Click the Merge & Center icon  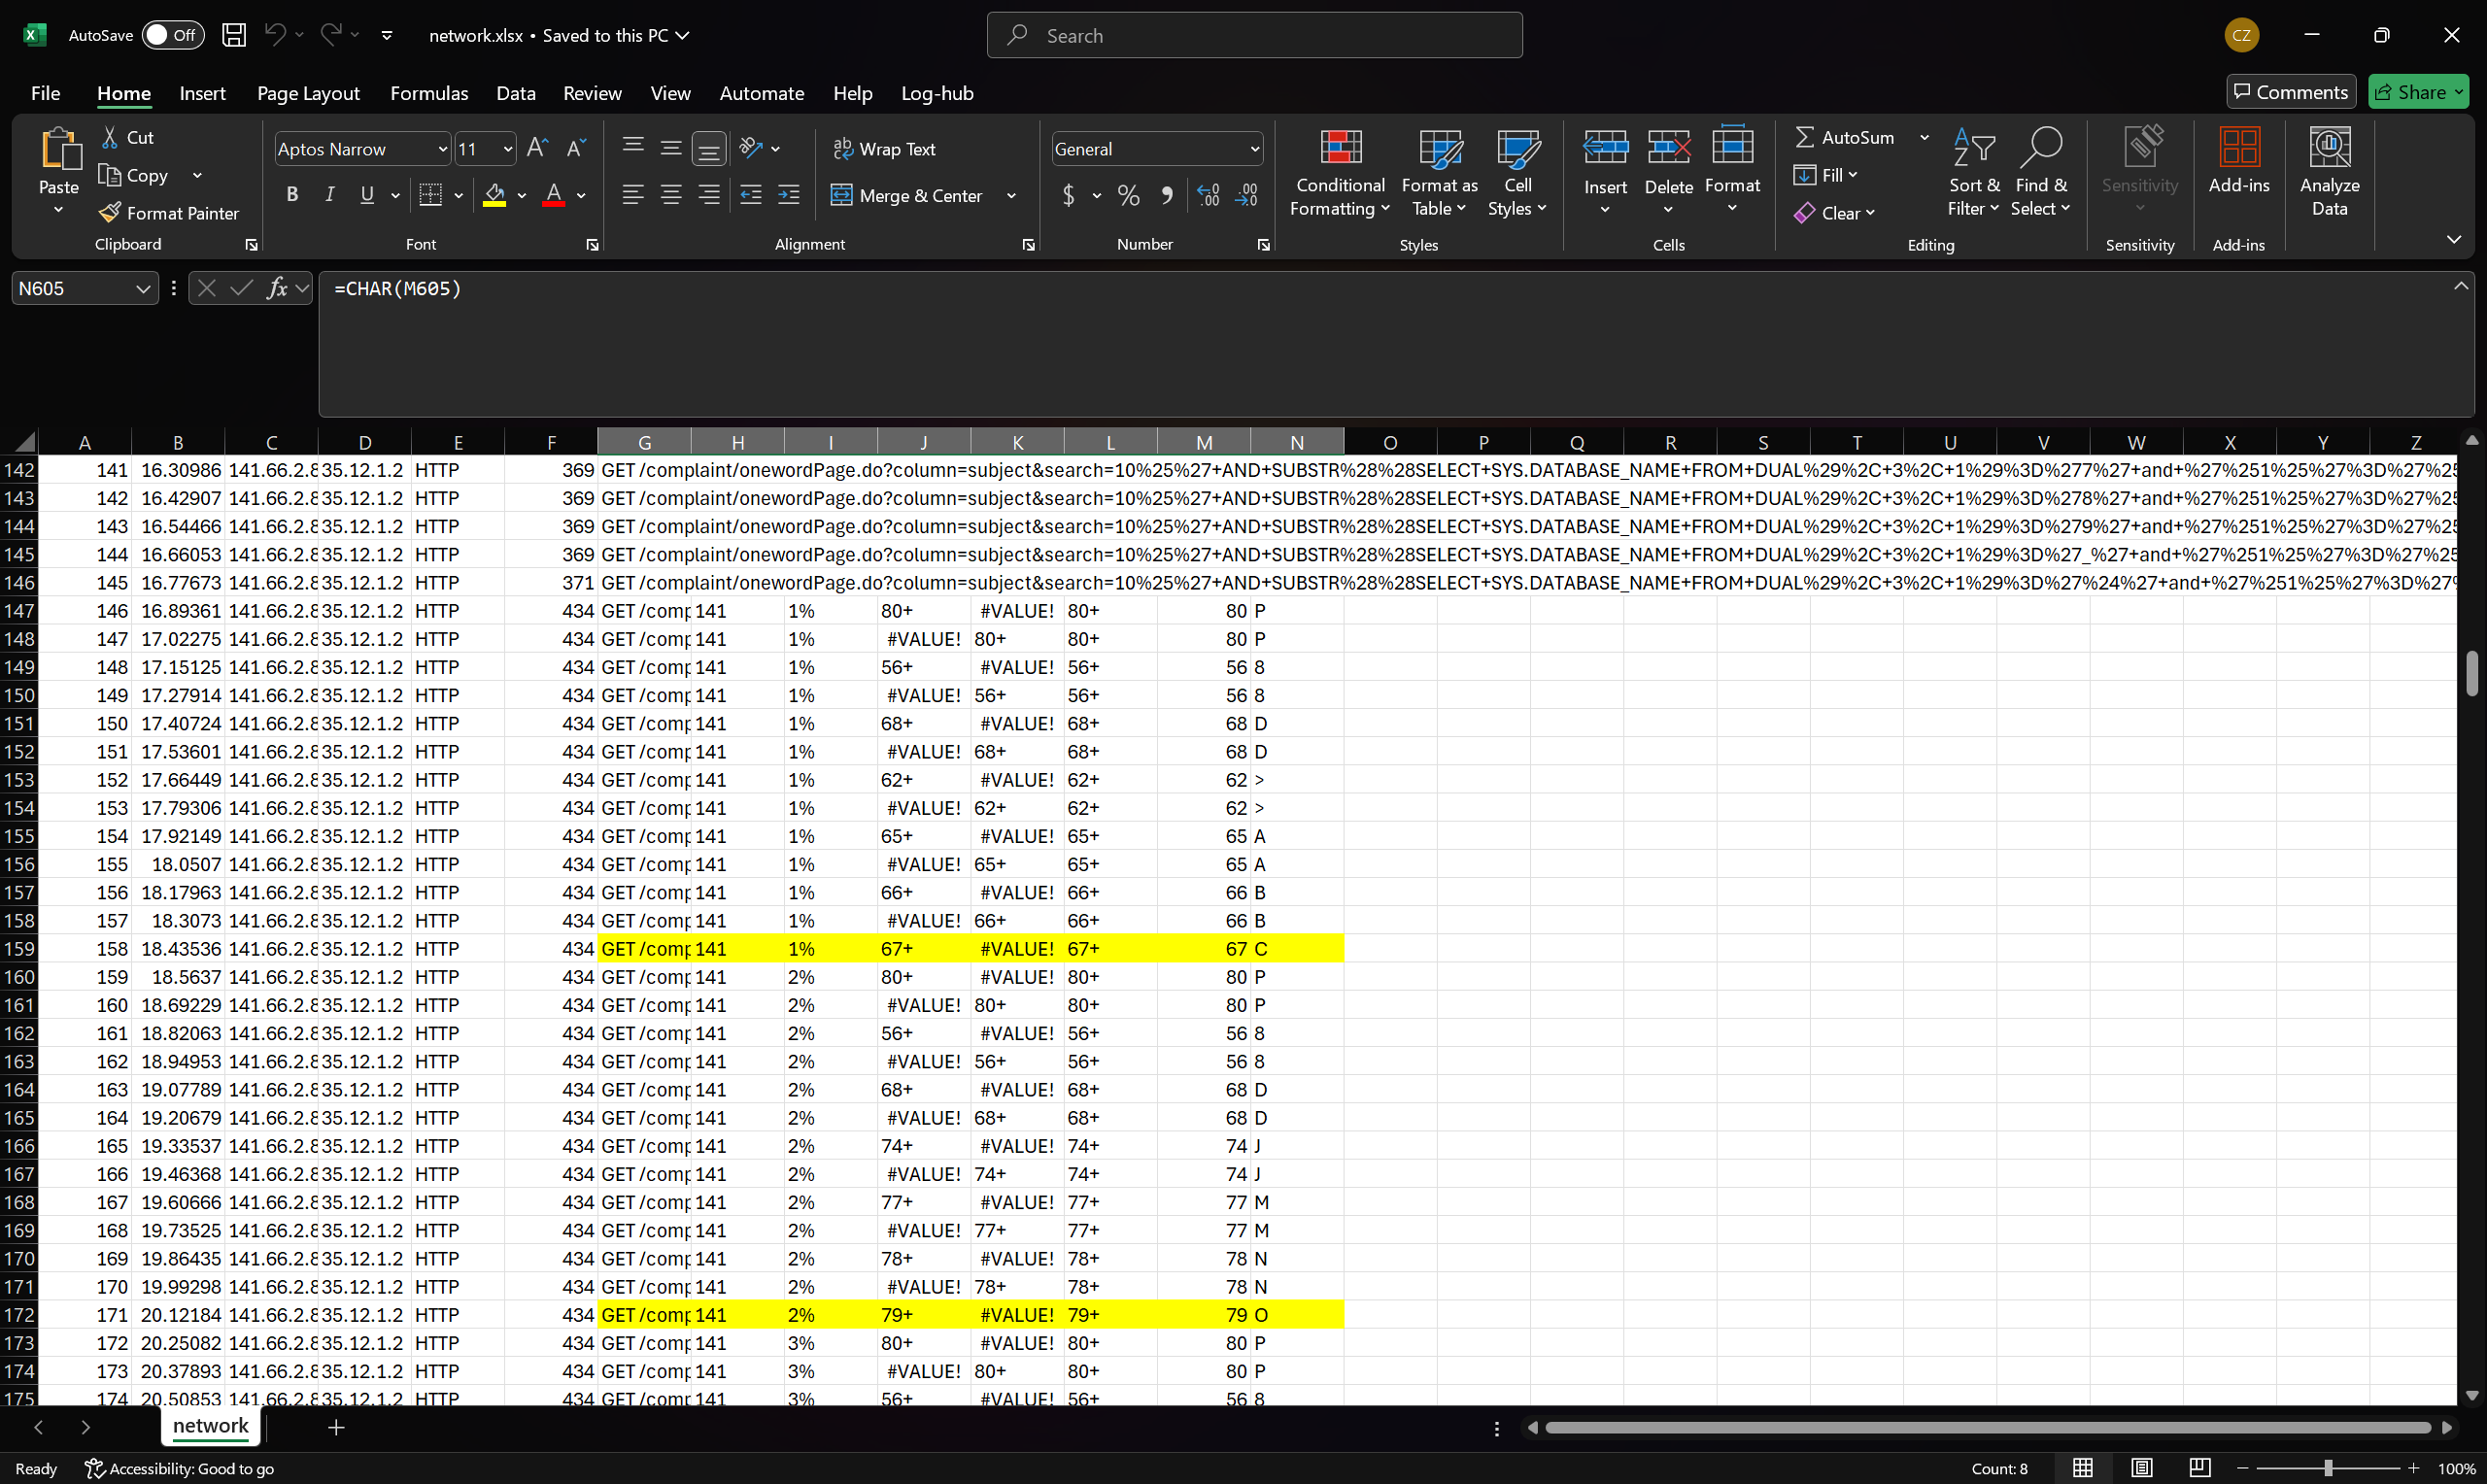(842, 195)
